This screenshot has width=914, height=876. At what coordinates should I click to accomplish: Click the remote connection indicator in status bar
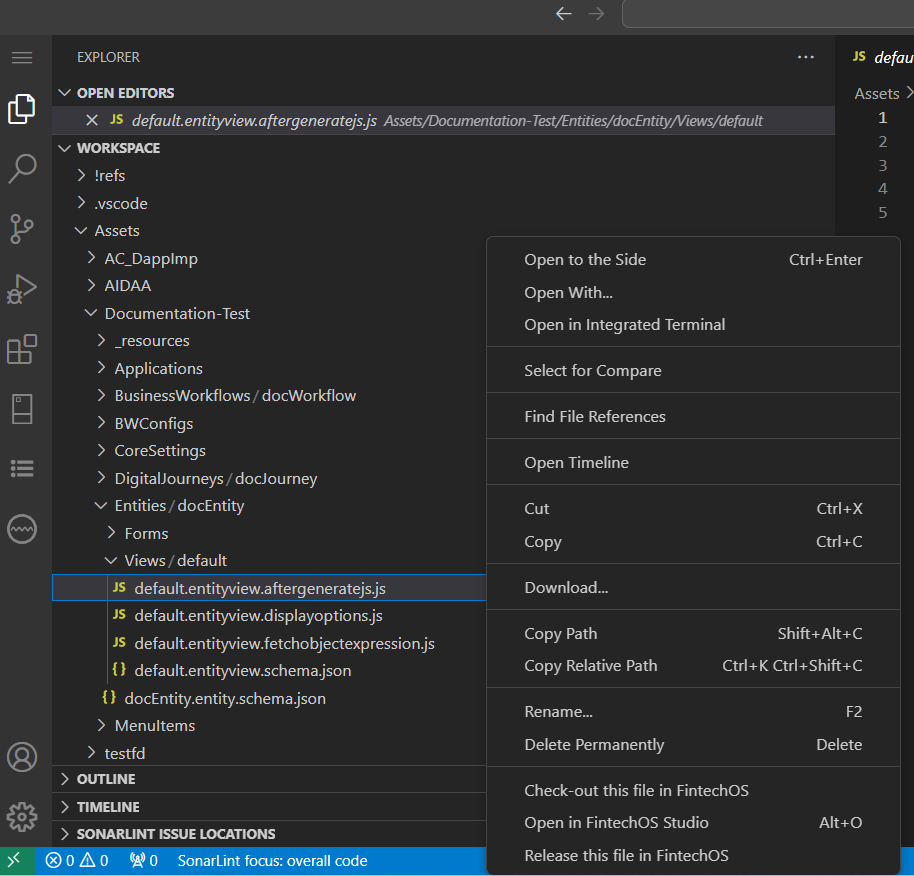14,860
